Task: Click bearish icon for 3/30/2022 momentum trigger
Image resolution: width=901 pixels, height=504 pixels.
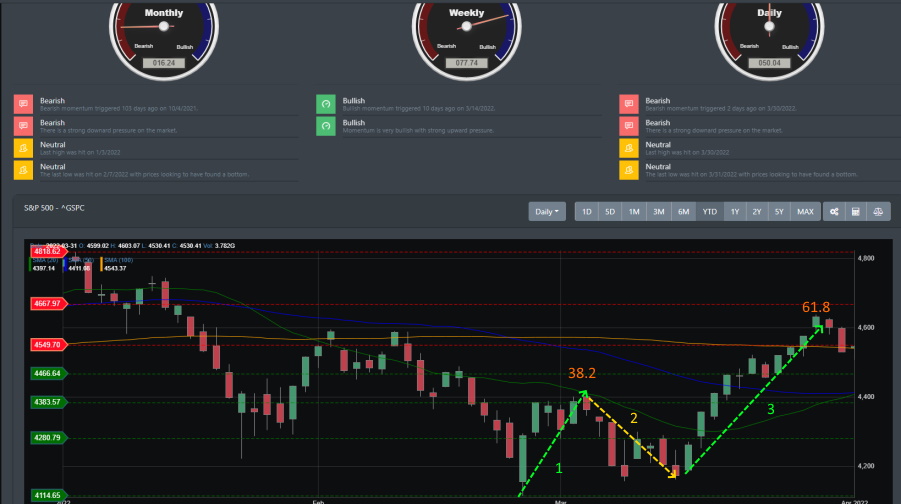Action: pyautogui.click(x=629, y=104)
